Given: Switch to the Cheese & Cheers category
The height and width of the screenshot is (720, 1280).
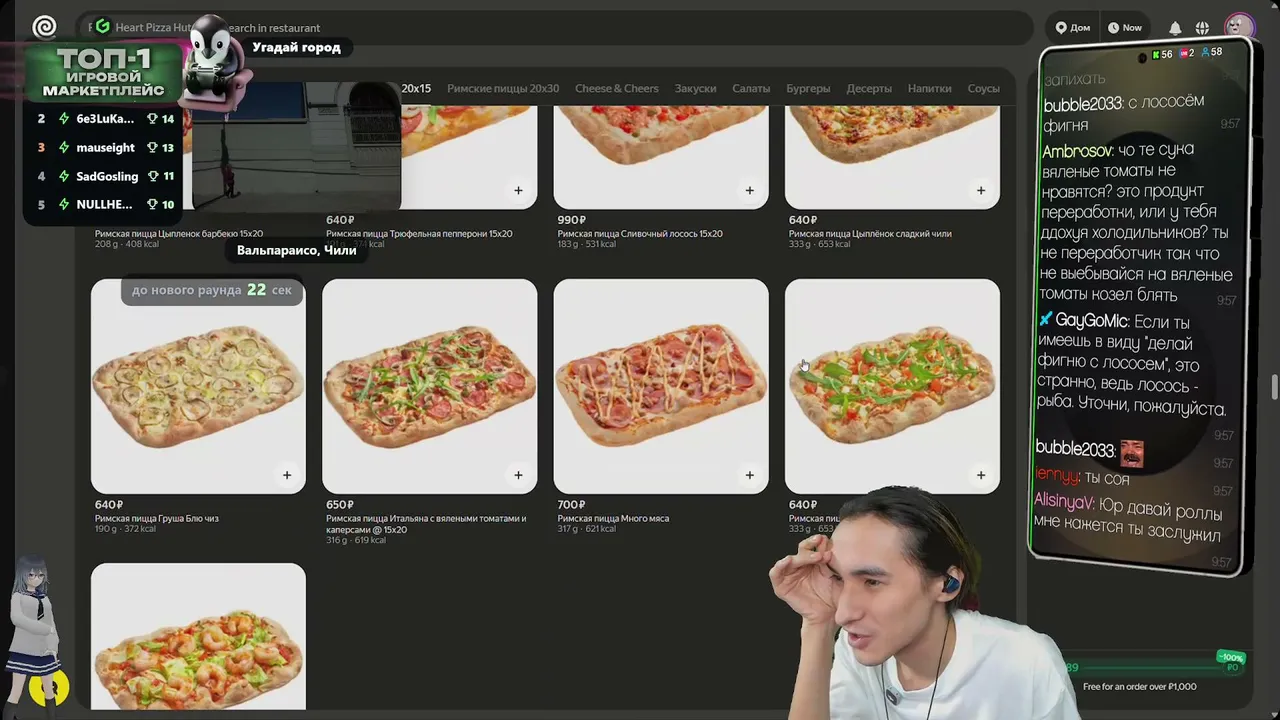Looking at the screenshot, I should click(617, 88).
